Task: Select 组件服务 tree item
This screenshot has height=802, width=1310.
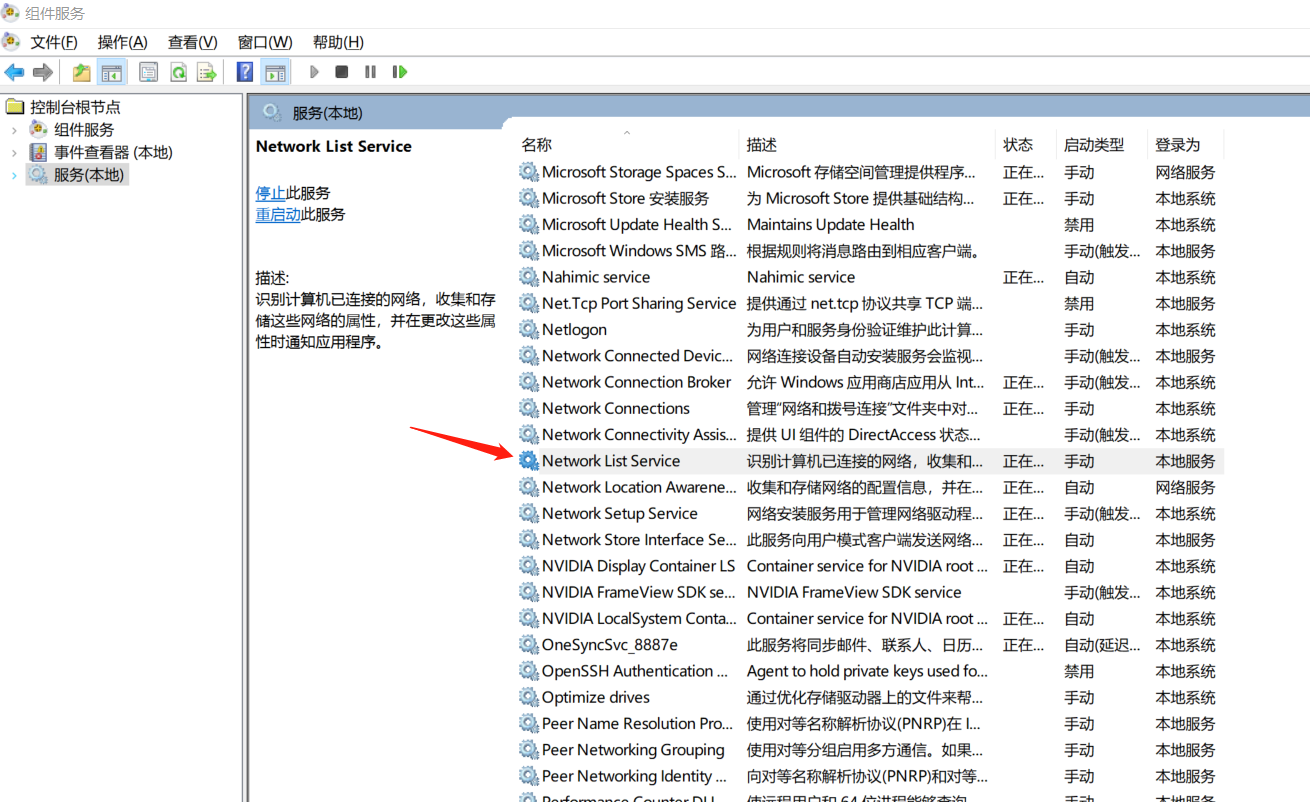Action: (84, 130)
